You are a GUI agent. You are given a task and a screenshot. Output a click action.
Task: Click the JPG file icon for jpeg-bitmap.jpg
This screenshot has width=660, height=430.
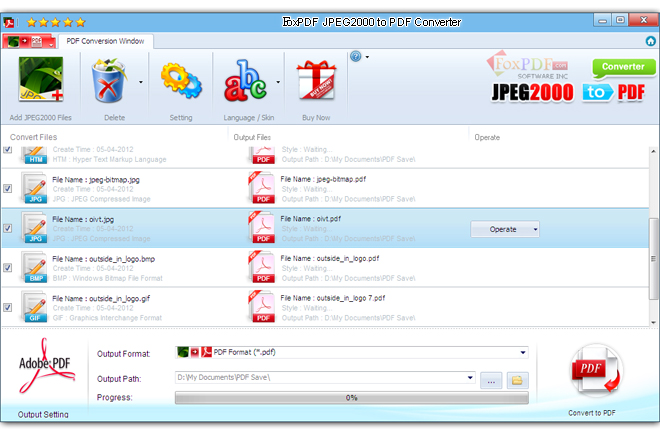(x=35, y=188)
